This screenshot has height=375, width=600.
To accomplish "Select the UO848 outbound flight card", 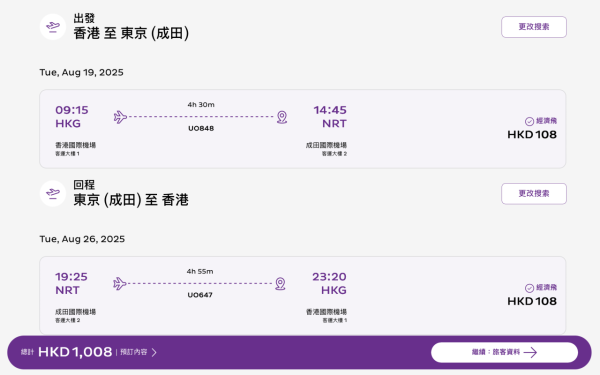I will [x=303, y=129].
